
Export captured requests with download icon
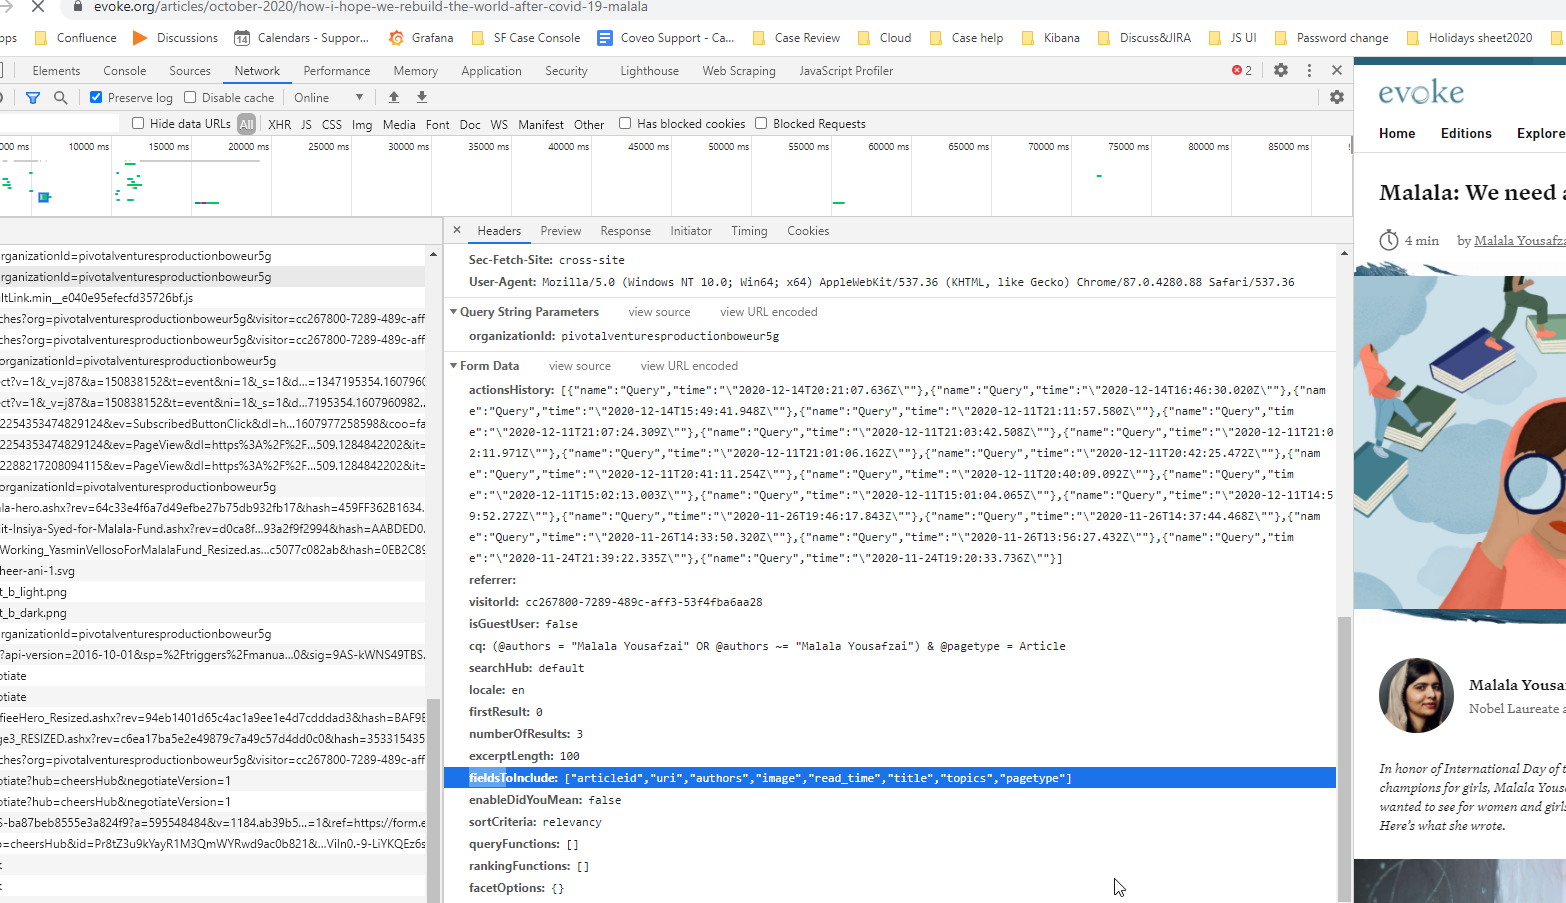[x=420, y=98]
